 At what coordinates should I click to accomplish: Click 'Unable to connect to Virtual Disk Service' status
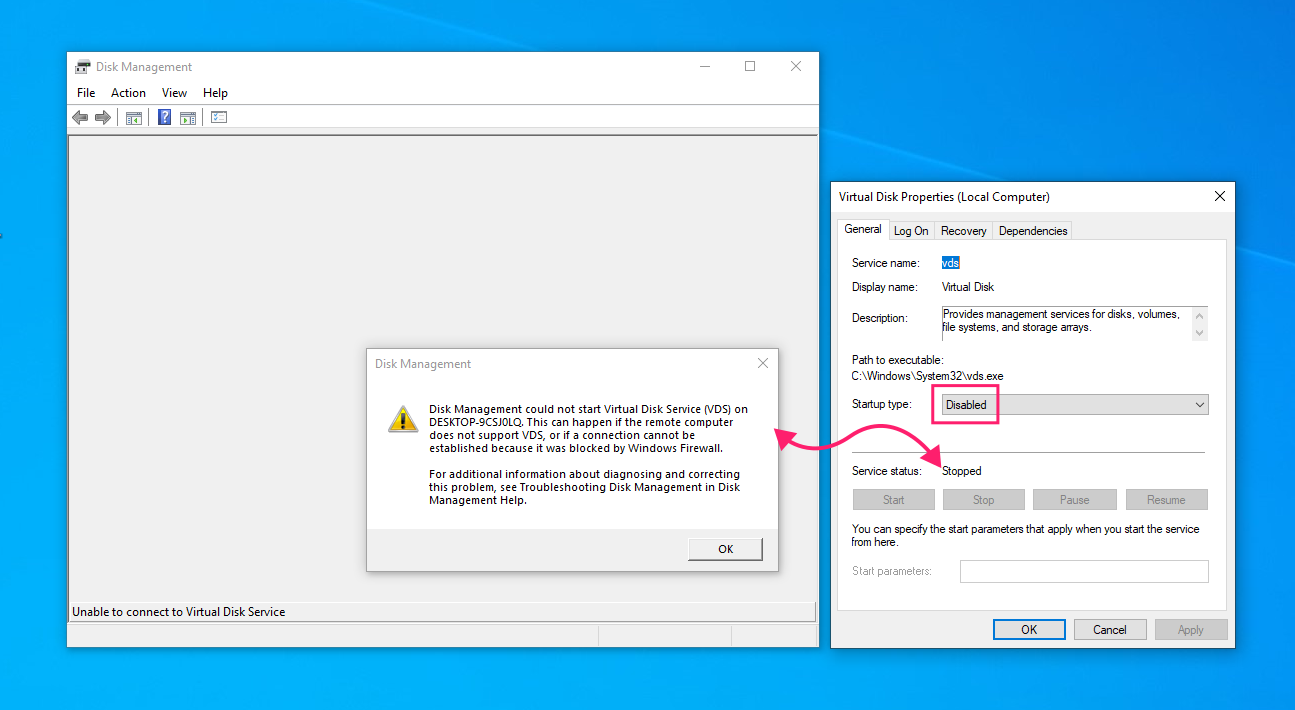(x=179, y=612)
